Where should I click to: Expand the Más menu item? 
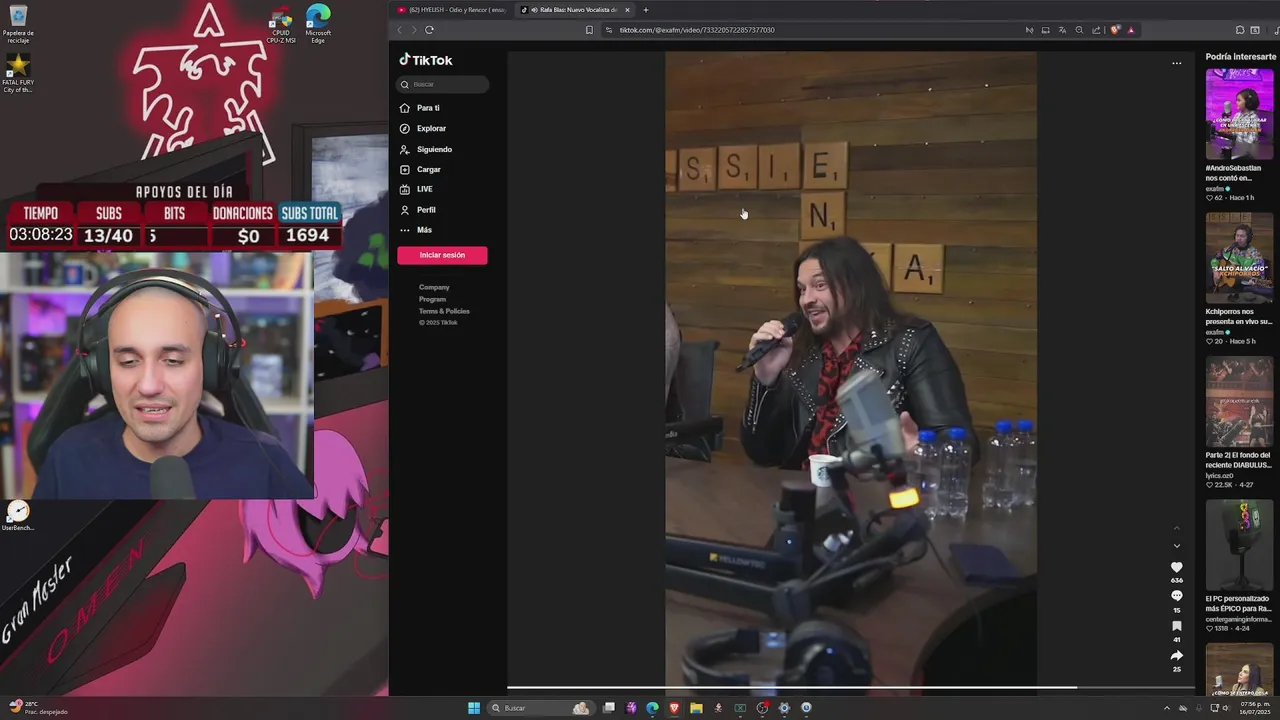click(x=416, y=230)
